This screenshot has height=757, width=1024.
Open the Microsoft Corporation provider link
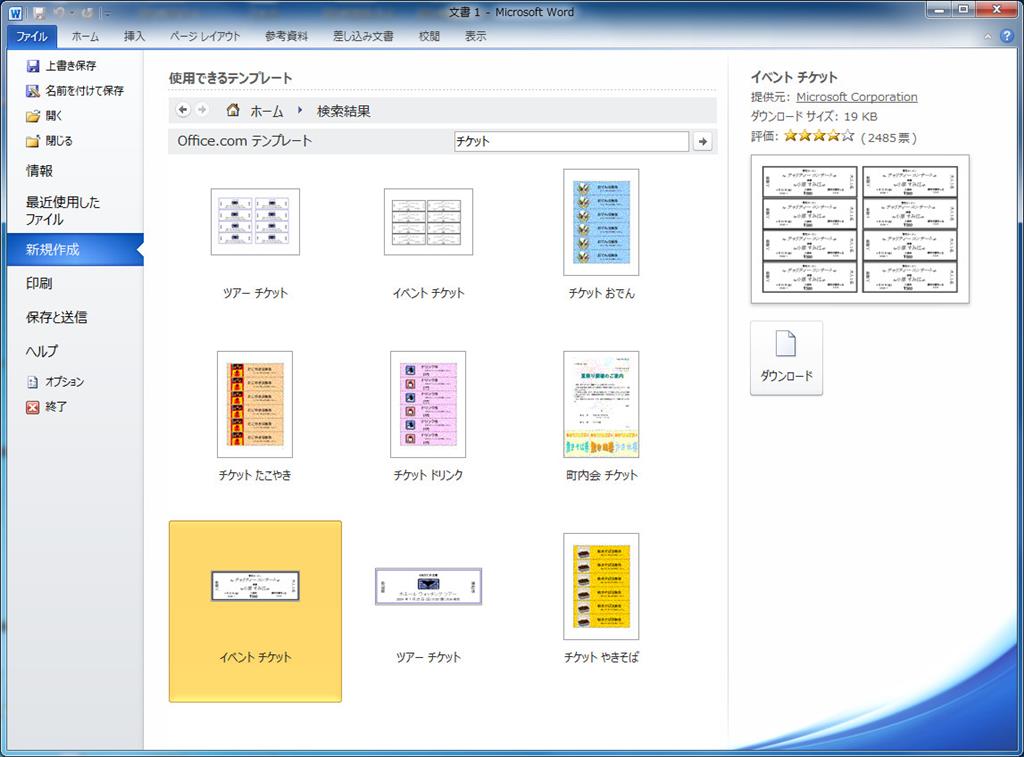tap(856, 97)
